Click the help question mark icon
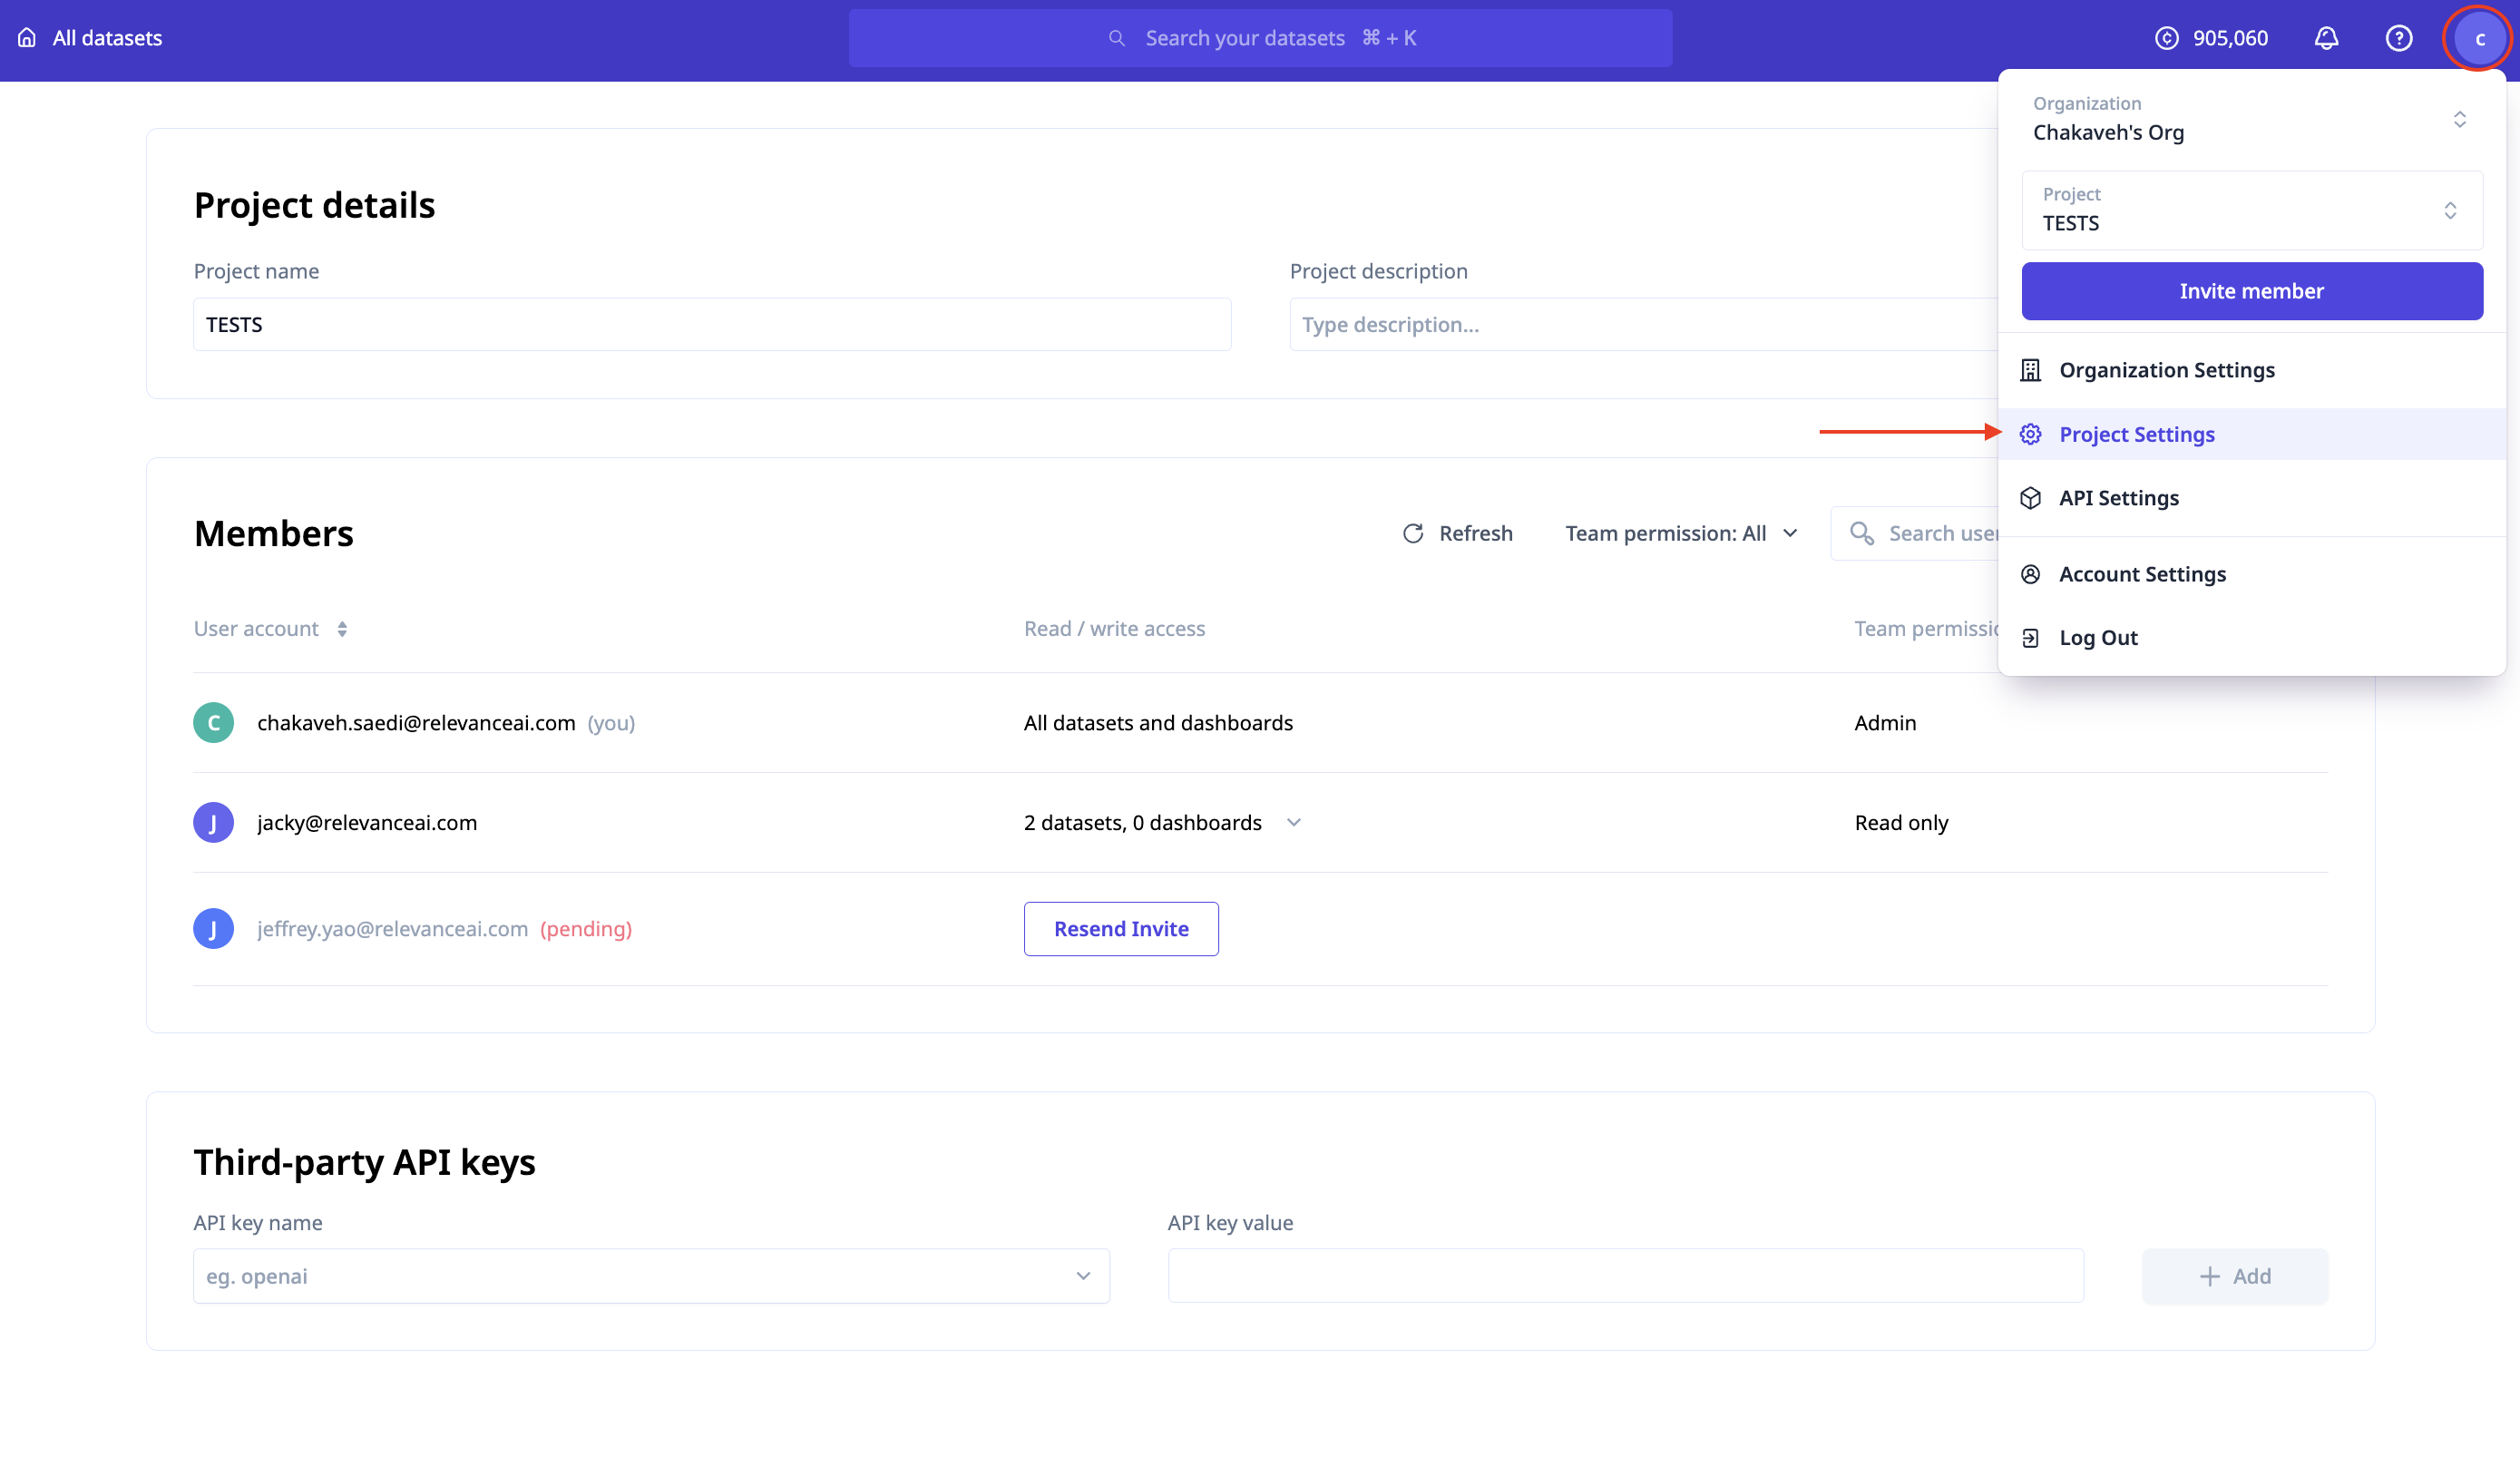 point(2398,38)
